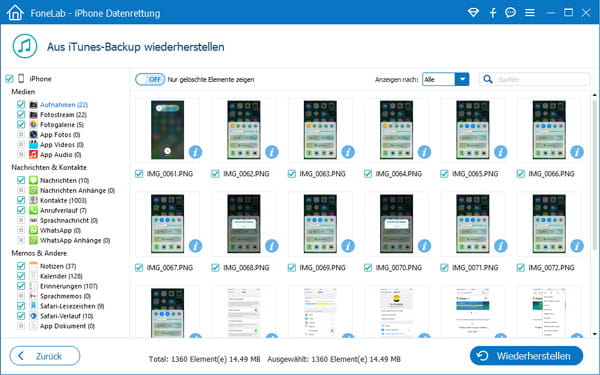
Task: Toggle 'Nur gelöschte Elemente zeigen' switch
Action: pos(150,79)
